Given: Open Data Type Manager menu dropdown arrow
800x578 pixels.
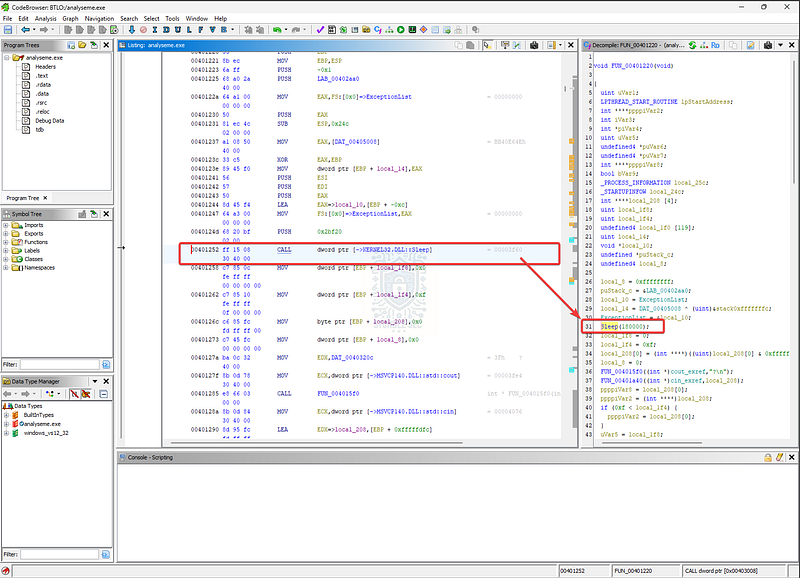Looking at the screenshot, I should click(x=95, y=381).
